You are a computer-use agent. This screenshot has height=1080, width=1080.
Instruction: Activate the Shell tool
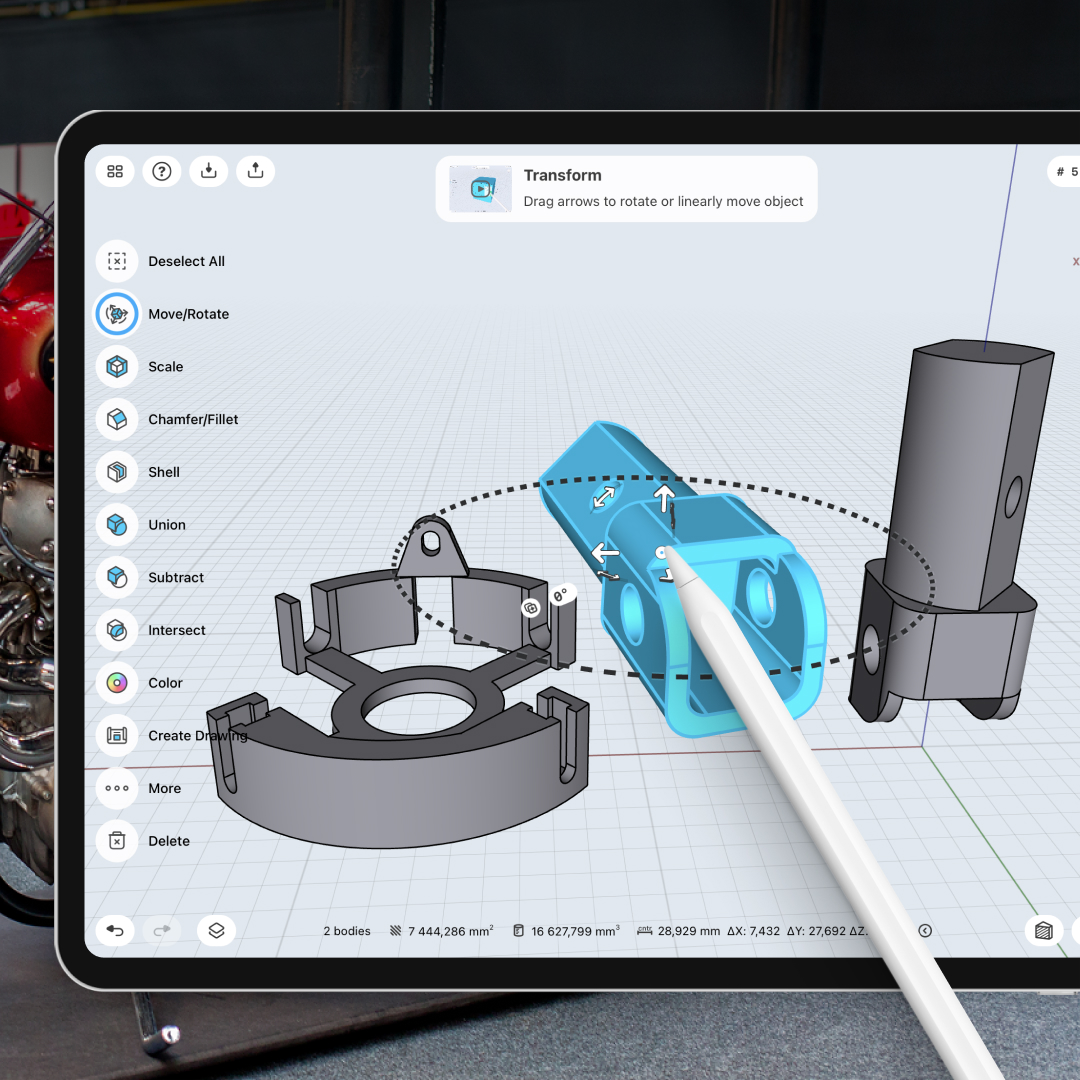[140, 472]
